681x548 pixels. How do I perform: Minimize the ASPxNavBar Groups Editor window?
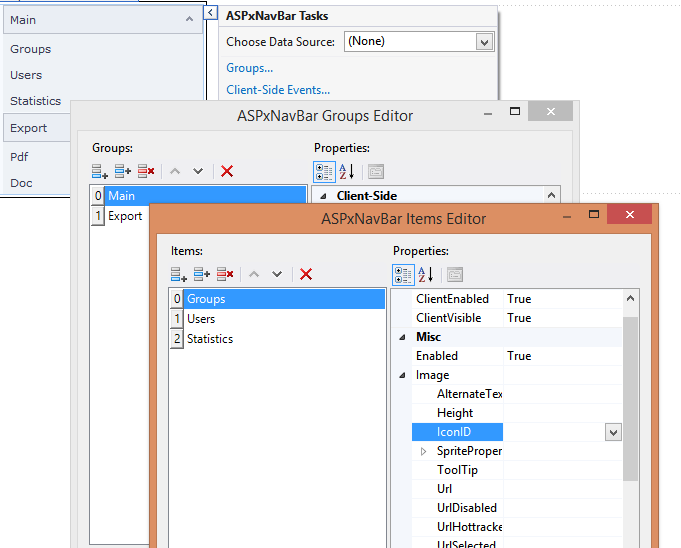tap(488, 113)
